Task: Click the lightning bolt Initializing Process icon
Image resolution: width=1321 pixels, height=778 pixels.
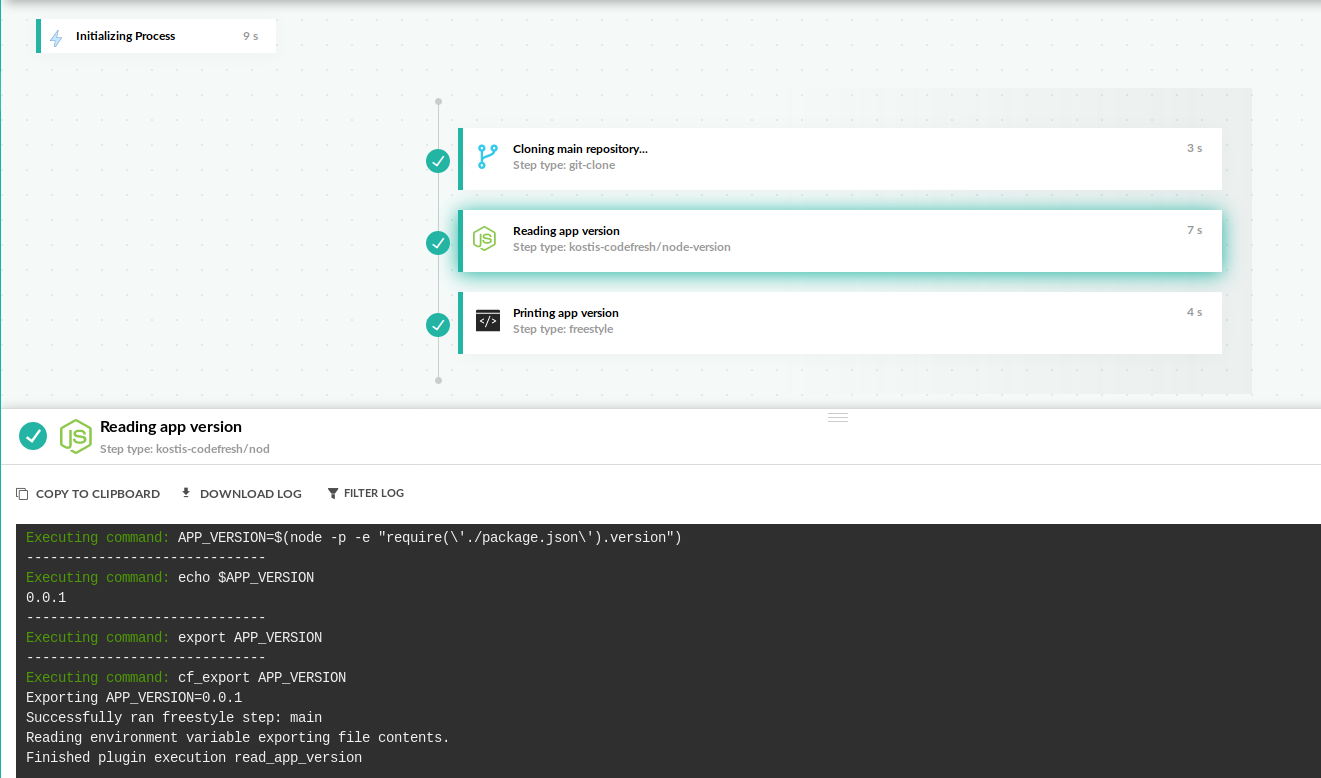Action: pos(56,37)
